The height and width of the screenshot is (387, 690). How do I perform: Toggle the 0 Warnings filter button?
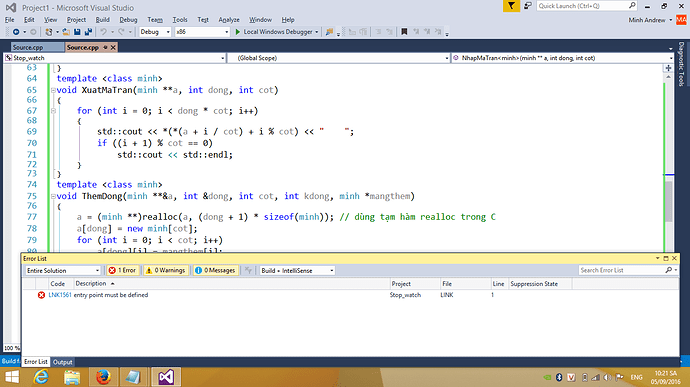165,270
